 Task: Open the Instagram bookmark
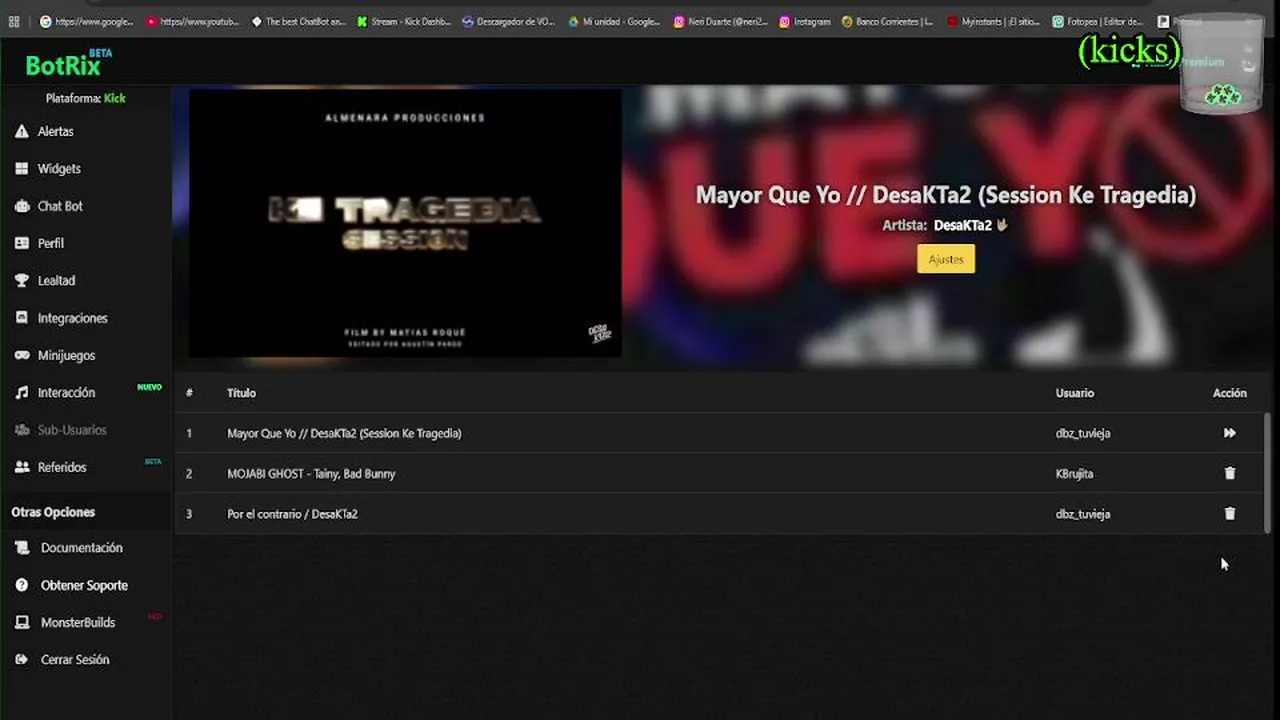(x=805, y=21)
